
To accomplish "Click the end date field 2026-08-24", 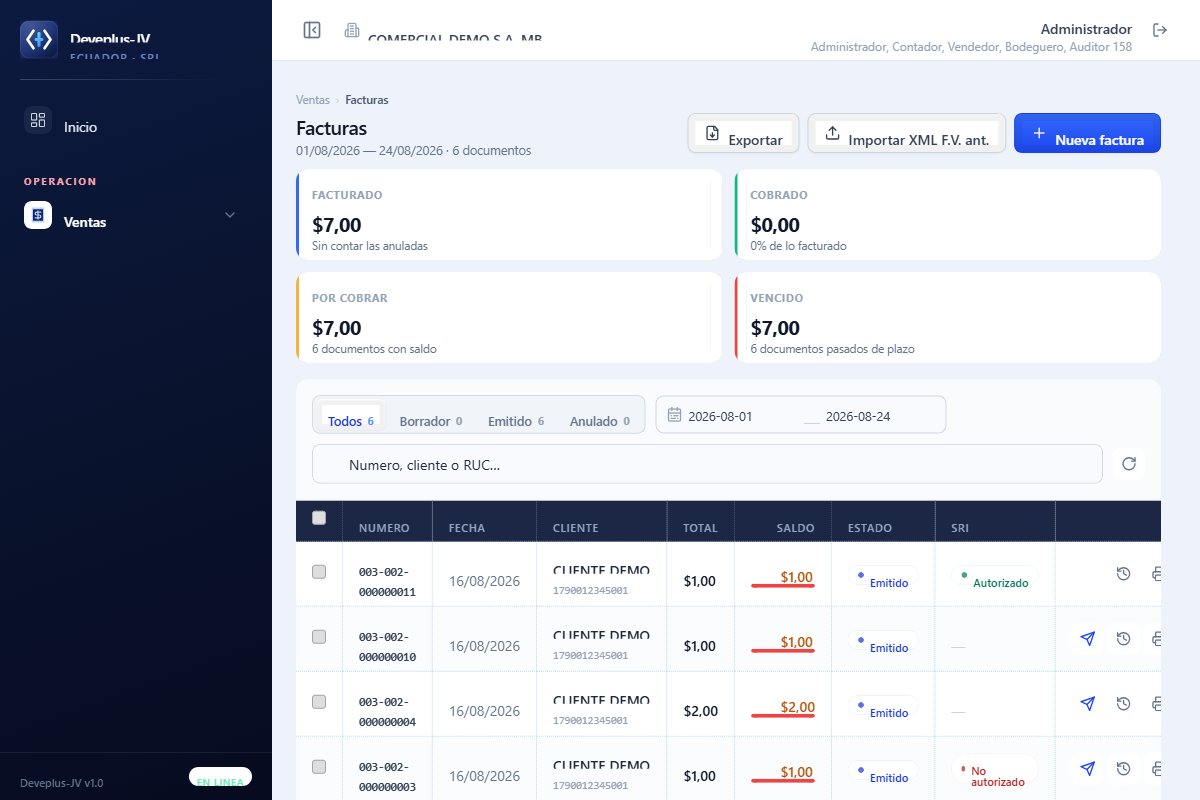I will tap(878, 416).
